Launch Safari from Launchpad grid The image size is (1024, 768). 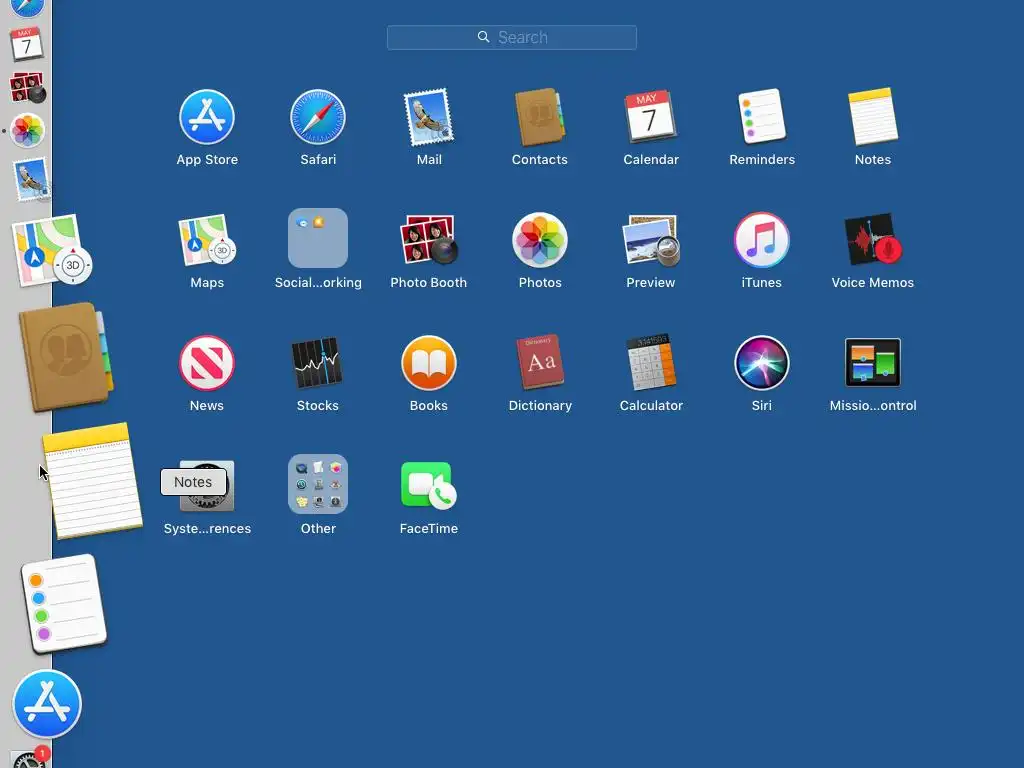(318, 118)
